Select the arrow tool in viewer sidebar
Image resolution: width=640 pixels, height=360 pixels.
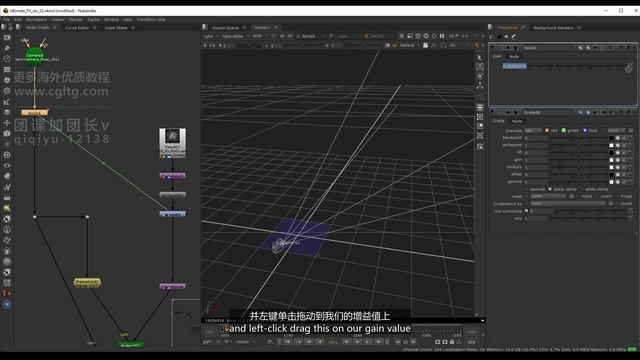[x=480, y=58]
